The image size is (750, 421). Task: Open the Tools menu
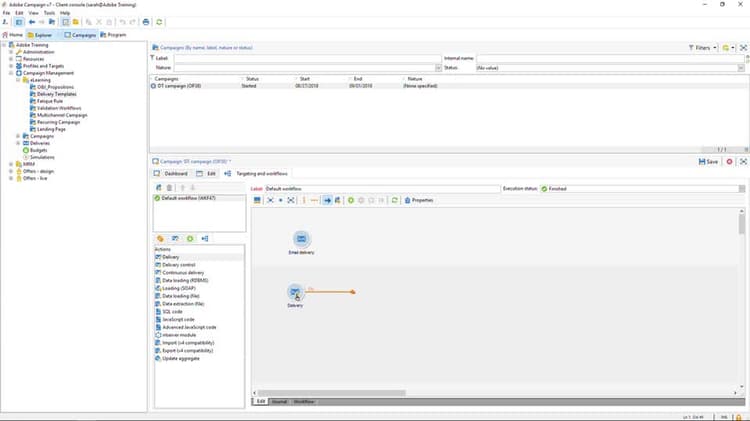tap(49, 13)
